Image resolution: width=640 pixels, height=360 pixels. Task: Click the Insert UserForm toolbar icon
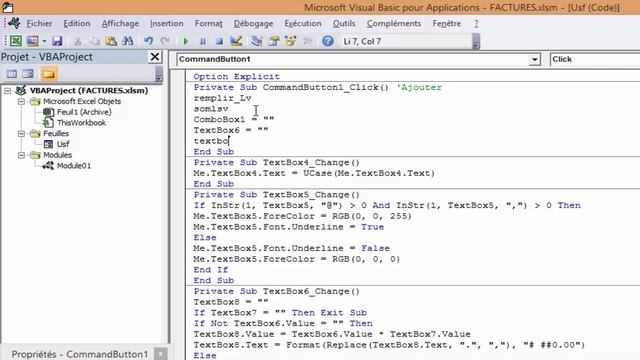pyautogui.click(x=32, y=41)
